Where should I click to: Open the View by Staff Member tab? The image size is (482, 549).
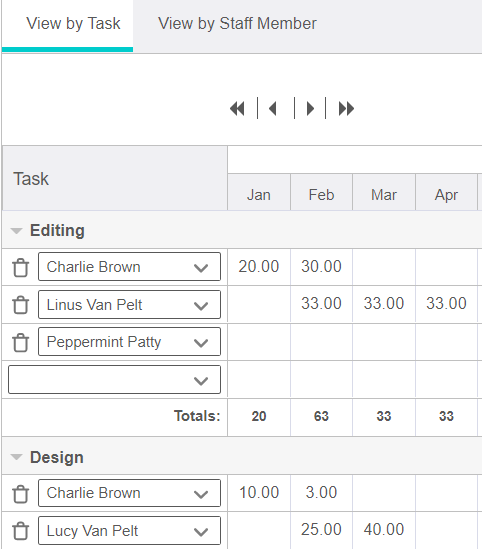[237, 24]
